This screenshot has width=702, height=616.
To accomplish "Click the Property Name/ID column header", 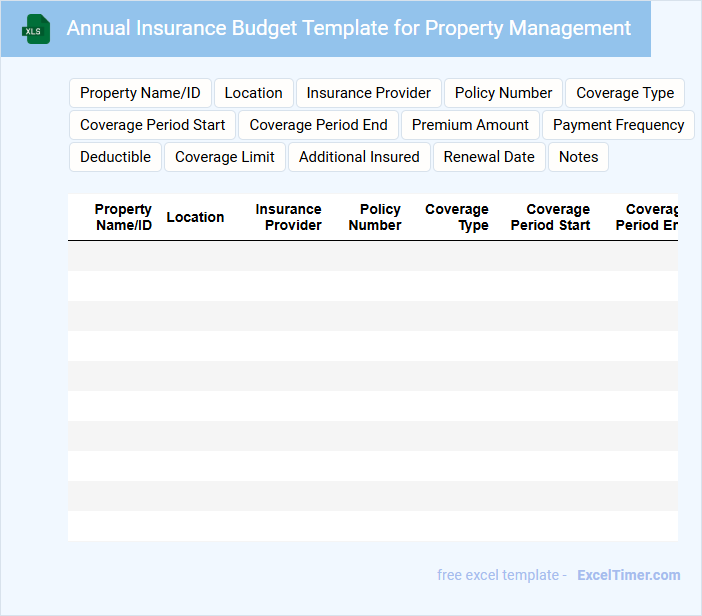I will click(x=123, y=217).
